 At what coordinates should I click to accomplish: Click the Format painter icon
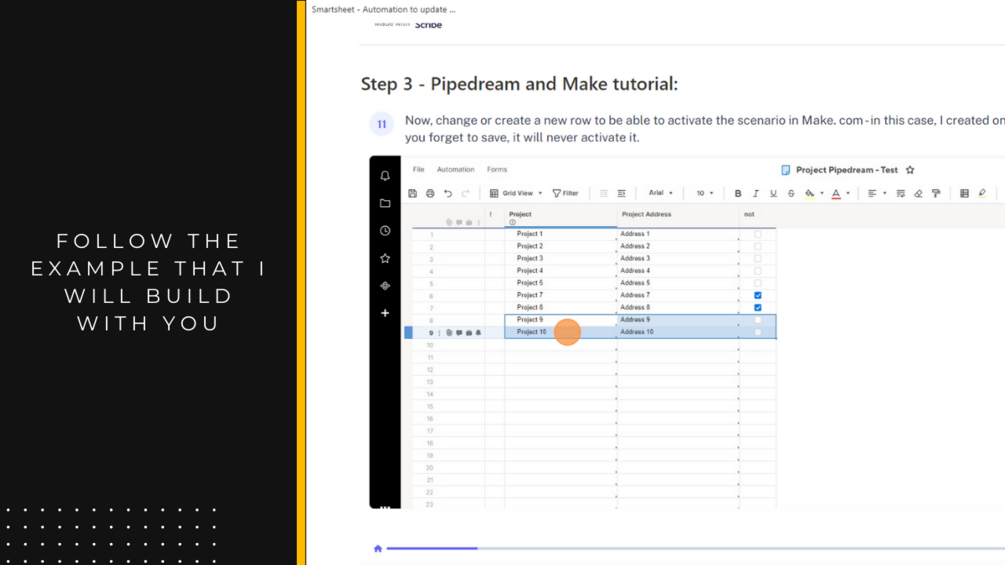pos(936,193)
